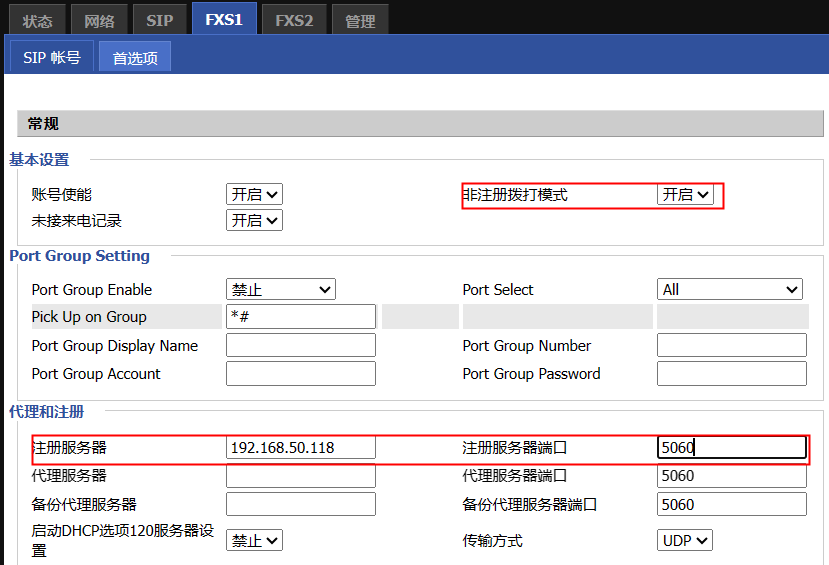Click the Port Group Display Name field
This screenshot has width=829, height=565.
tap(301, 345)
